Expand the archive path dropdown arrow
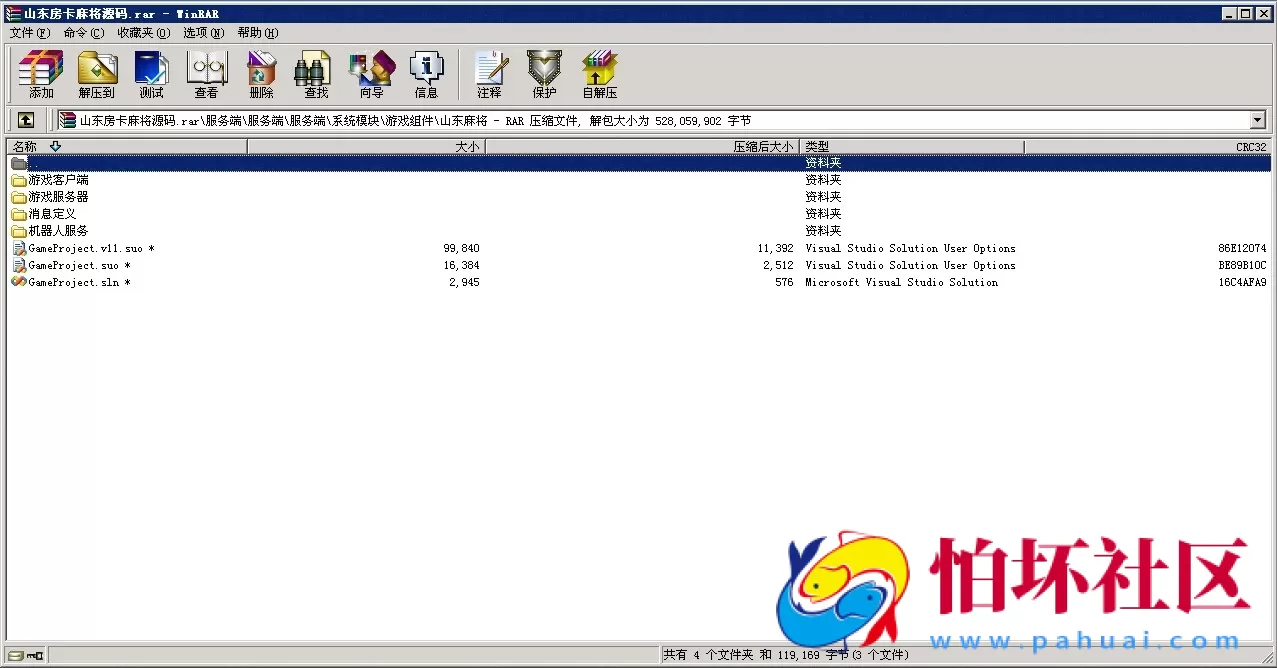 point(1257,120)
